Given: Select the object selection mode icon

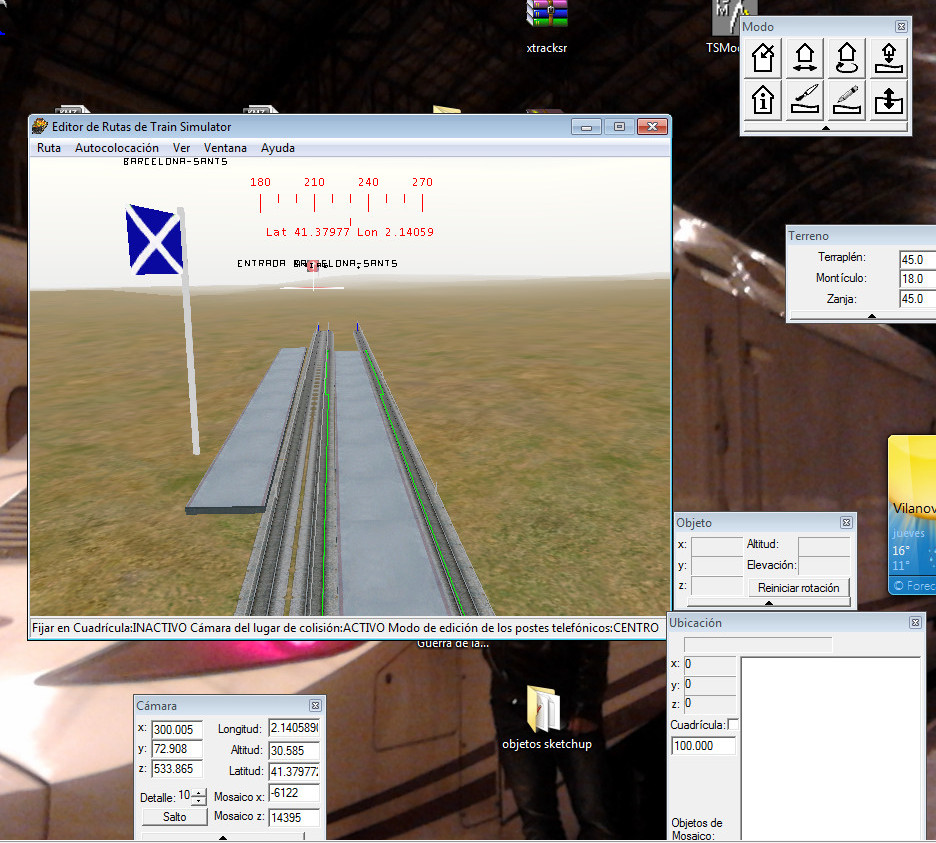Looking at the screenshot, I should coord(763,58).
